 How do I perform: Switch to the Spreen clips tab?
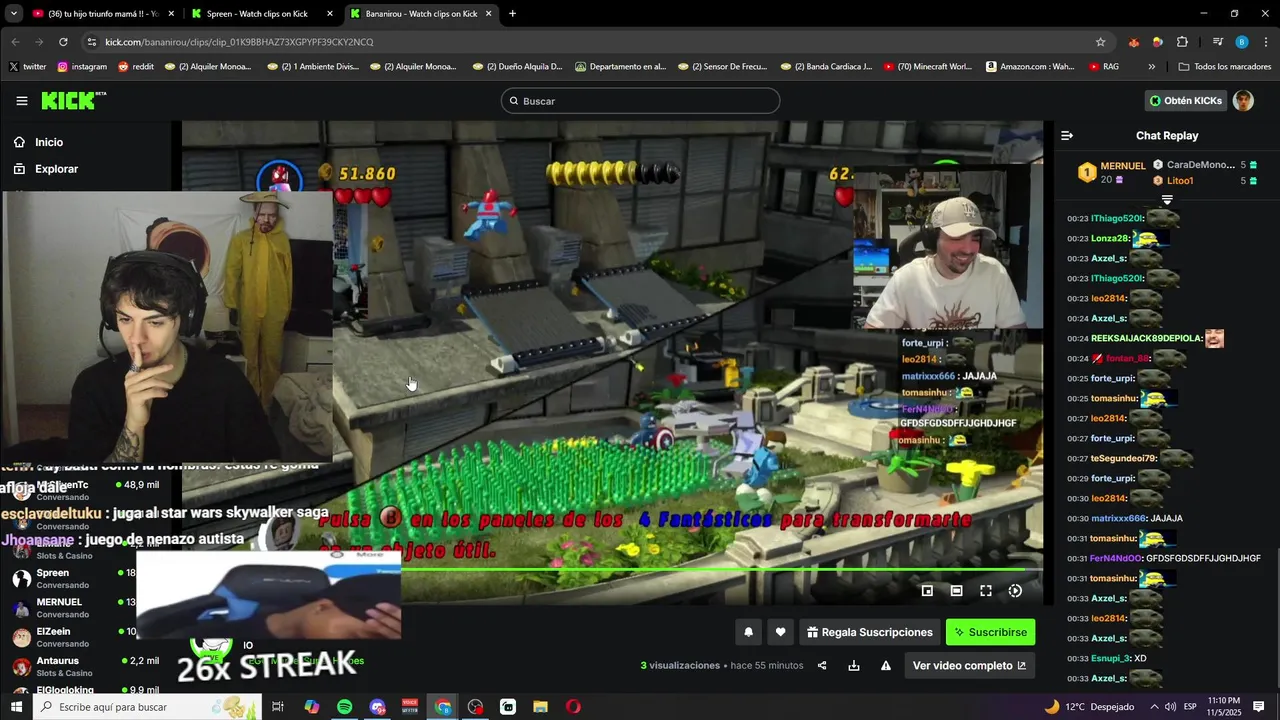260,14
